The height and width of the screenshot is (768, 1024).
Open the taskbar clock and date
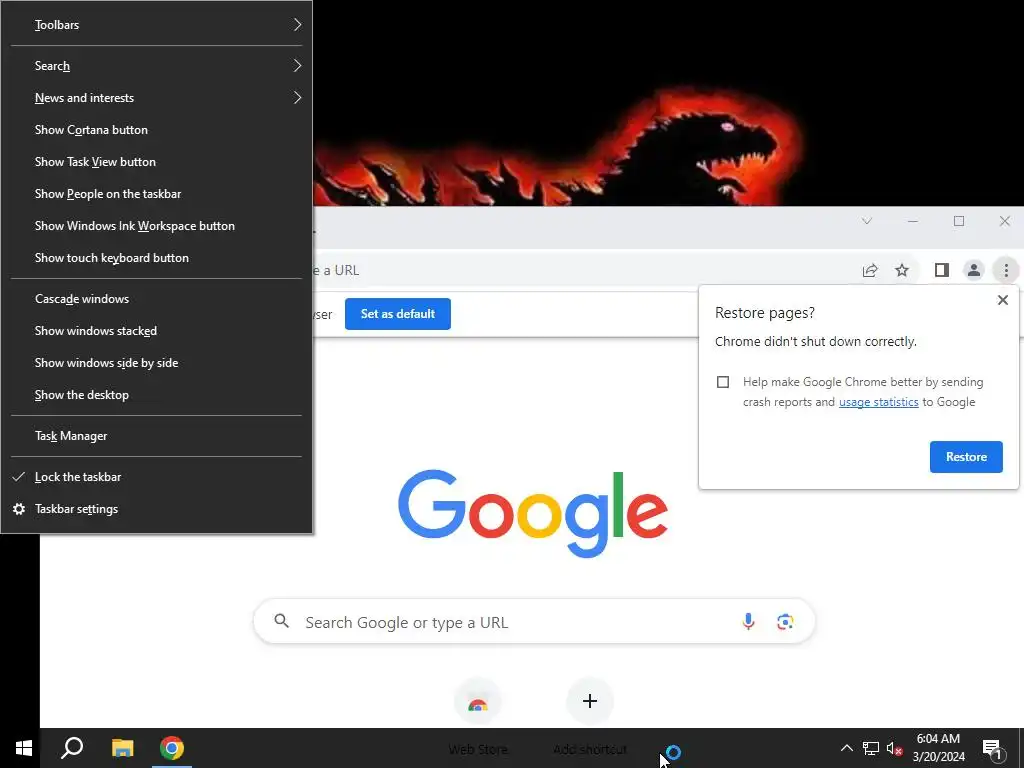point(938,748)
